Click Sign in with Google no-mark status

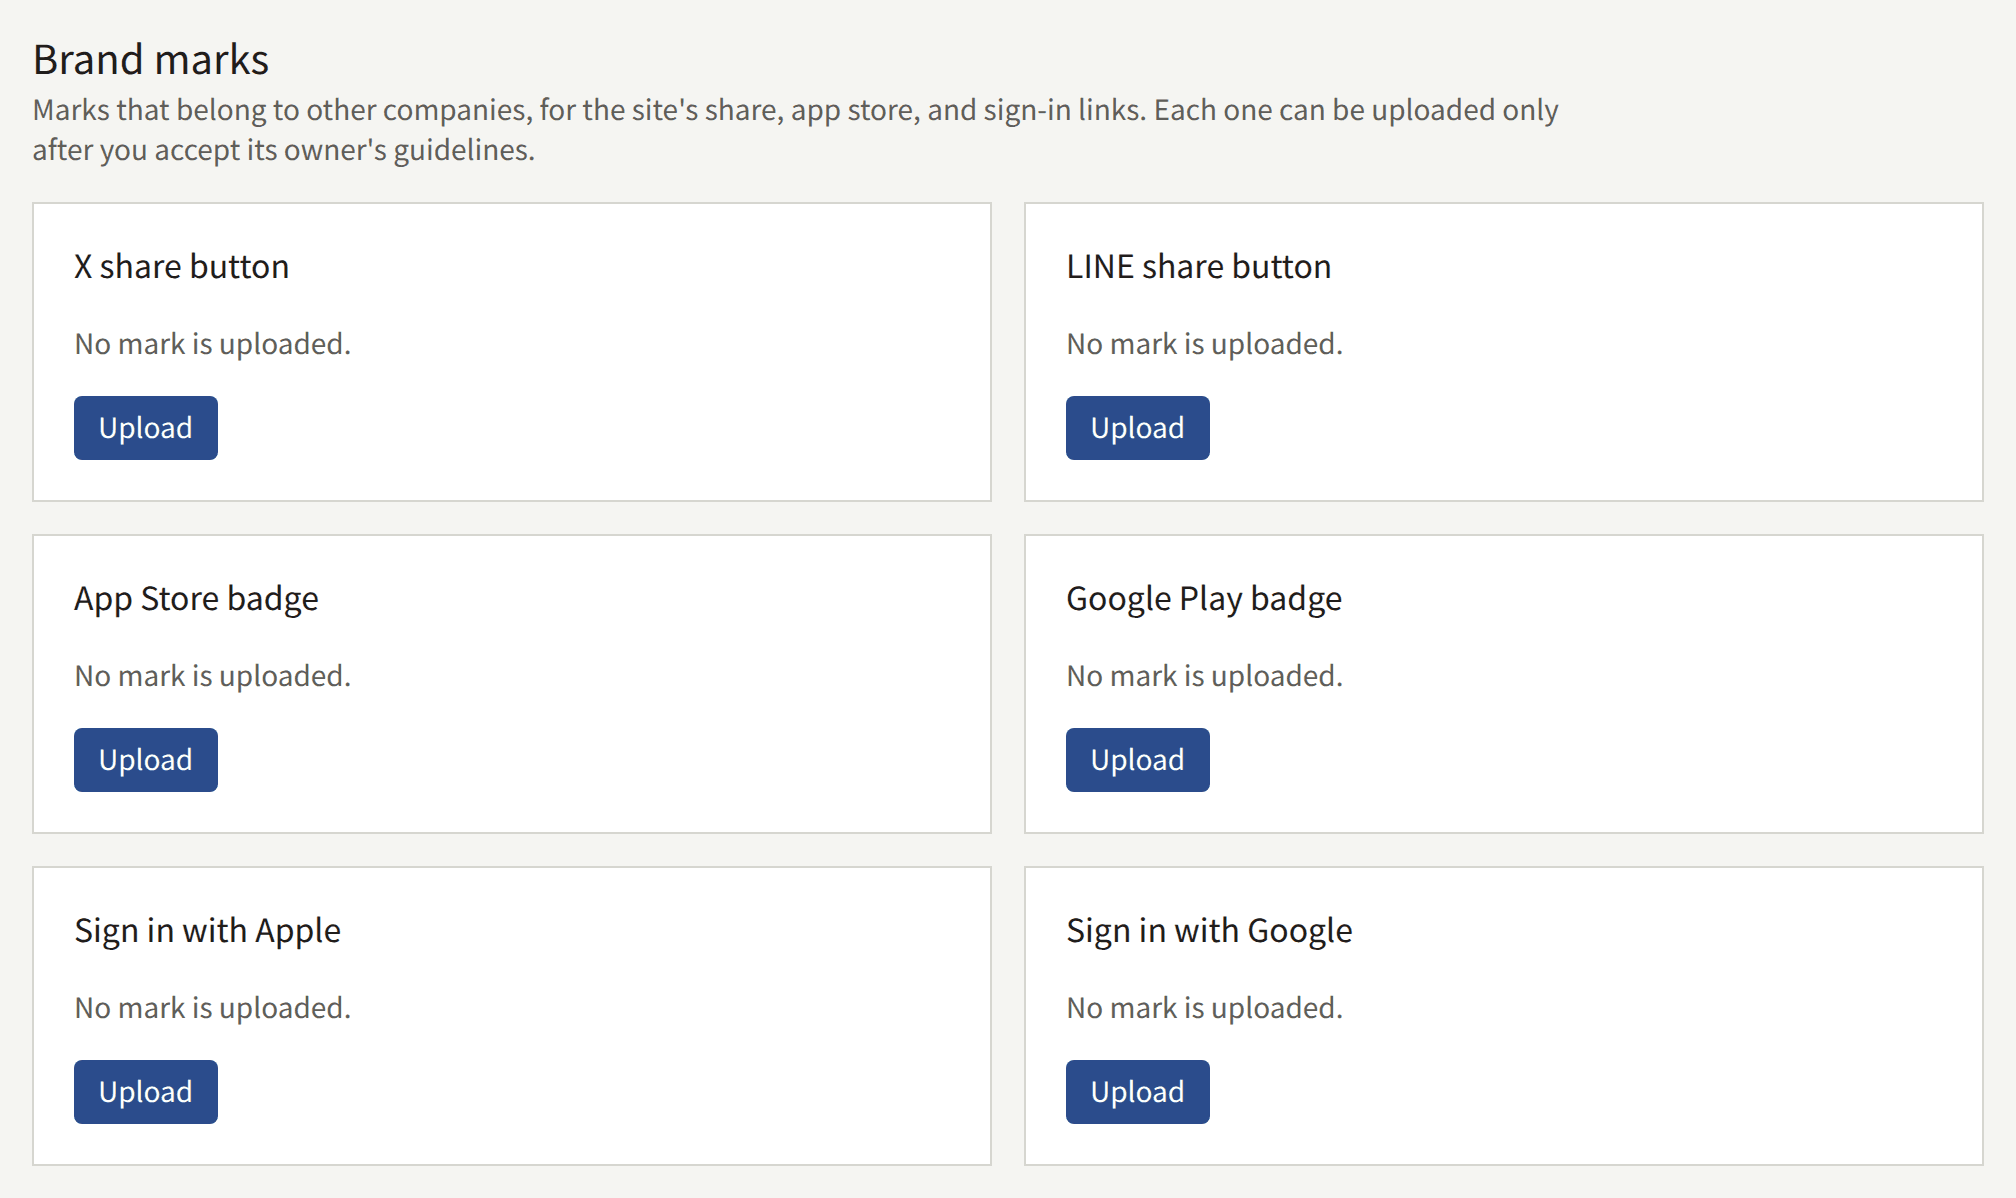click(x=1205, y=1008)
